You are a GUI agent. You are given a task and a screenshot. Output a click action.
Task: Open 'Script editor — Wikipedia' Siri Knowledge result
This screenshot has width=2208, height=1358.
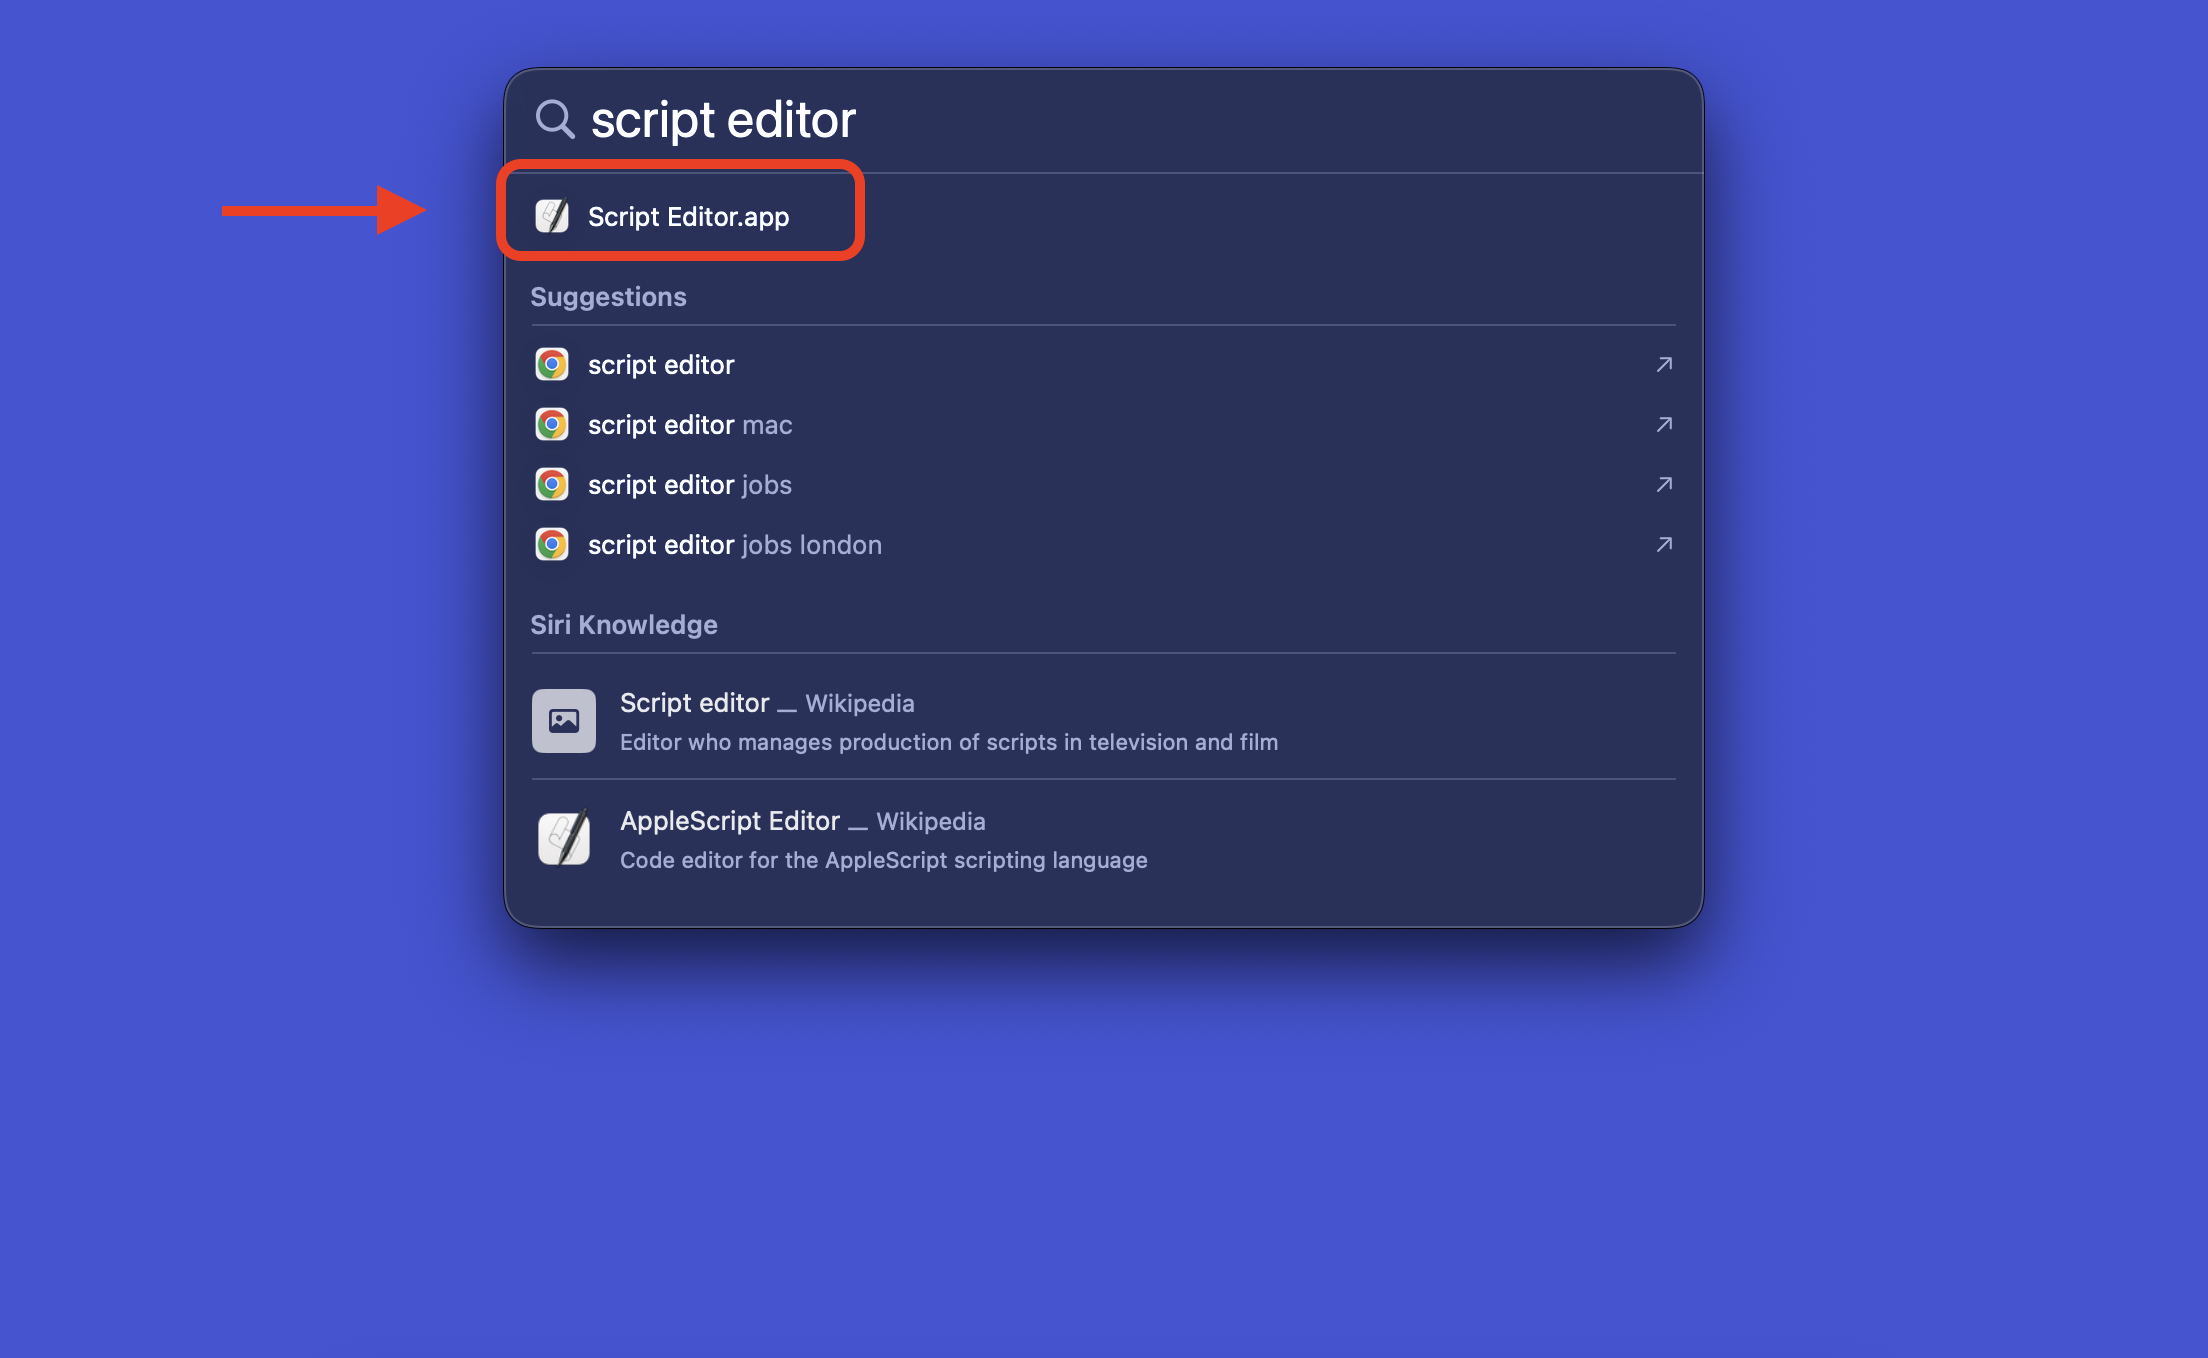point(767,704)
